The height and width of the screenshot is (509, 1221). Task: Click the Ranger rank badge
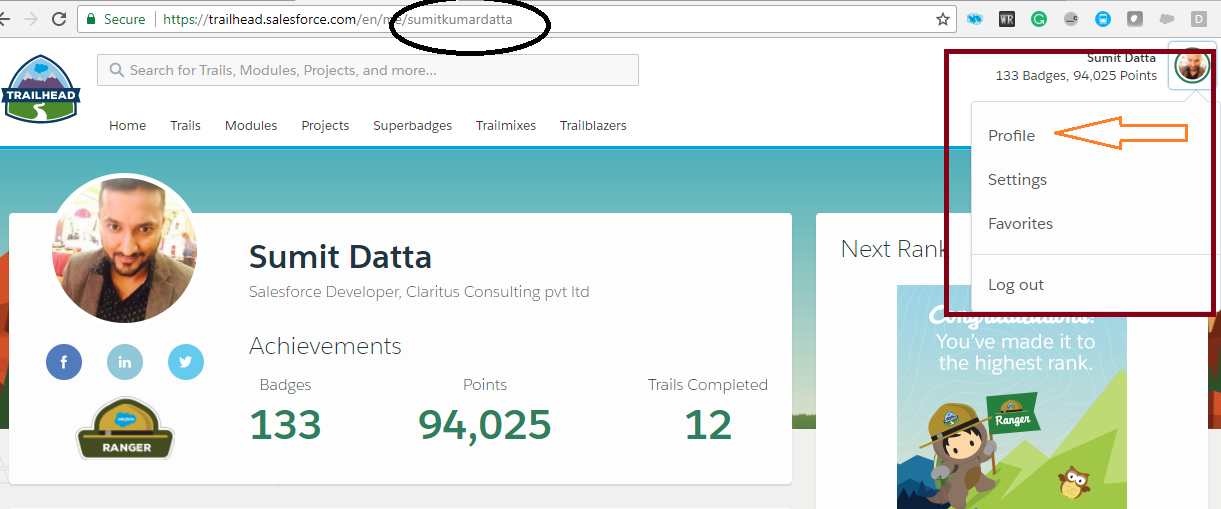(x=125, y=429)
